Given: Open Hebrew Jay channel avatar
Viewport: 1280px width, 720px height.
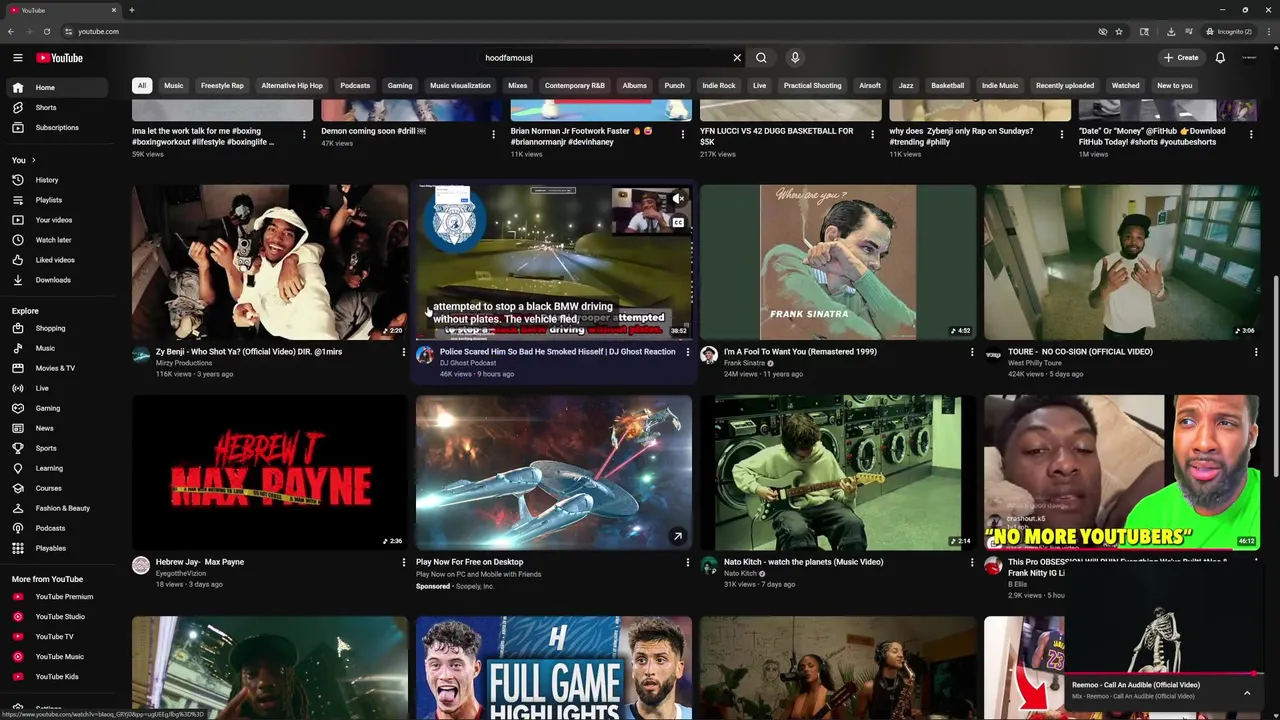Looking at the screenshot, I should pyautogui.click(x=141, y=566).
